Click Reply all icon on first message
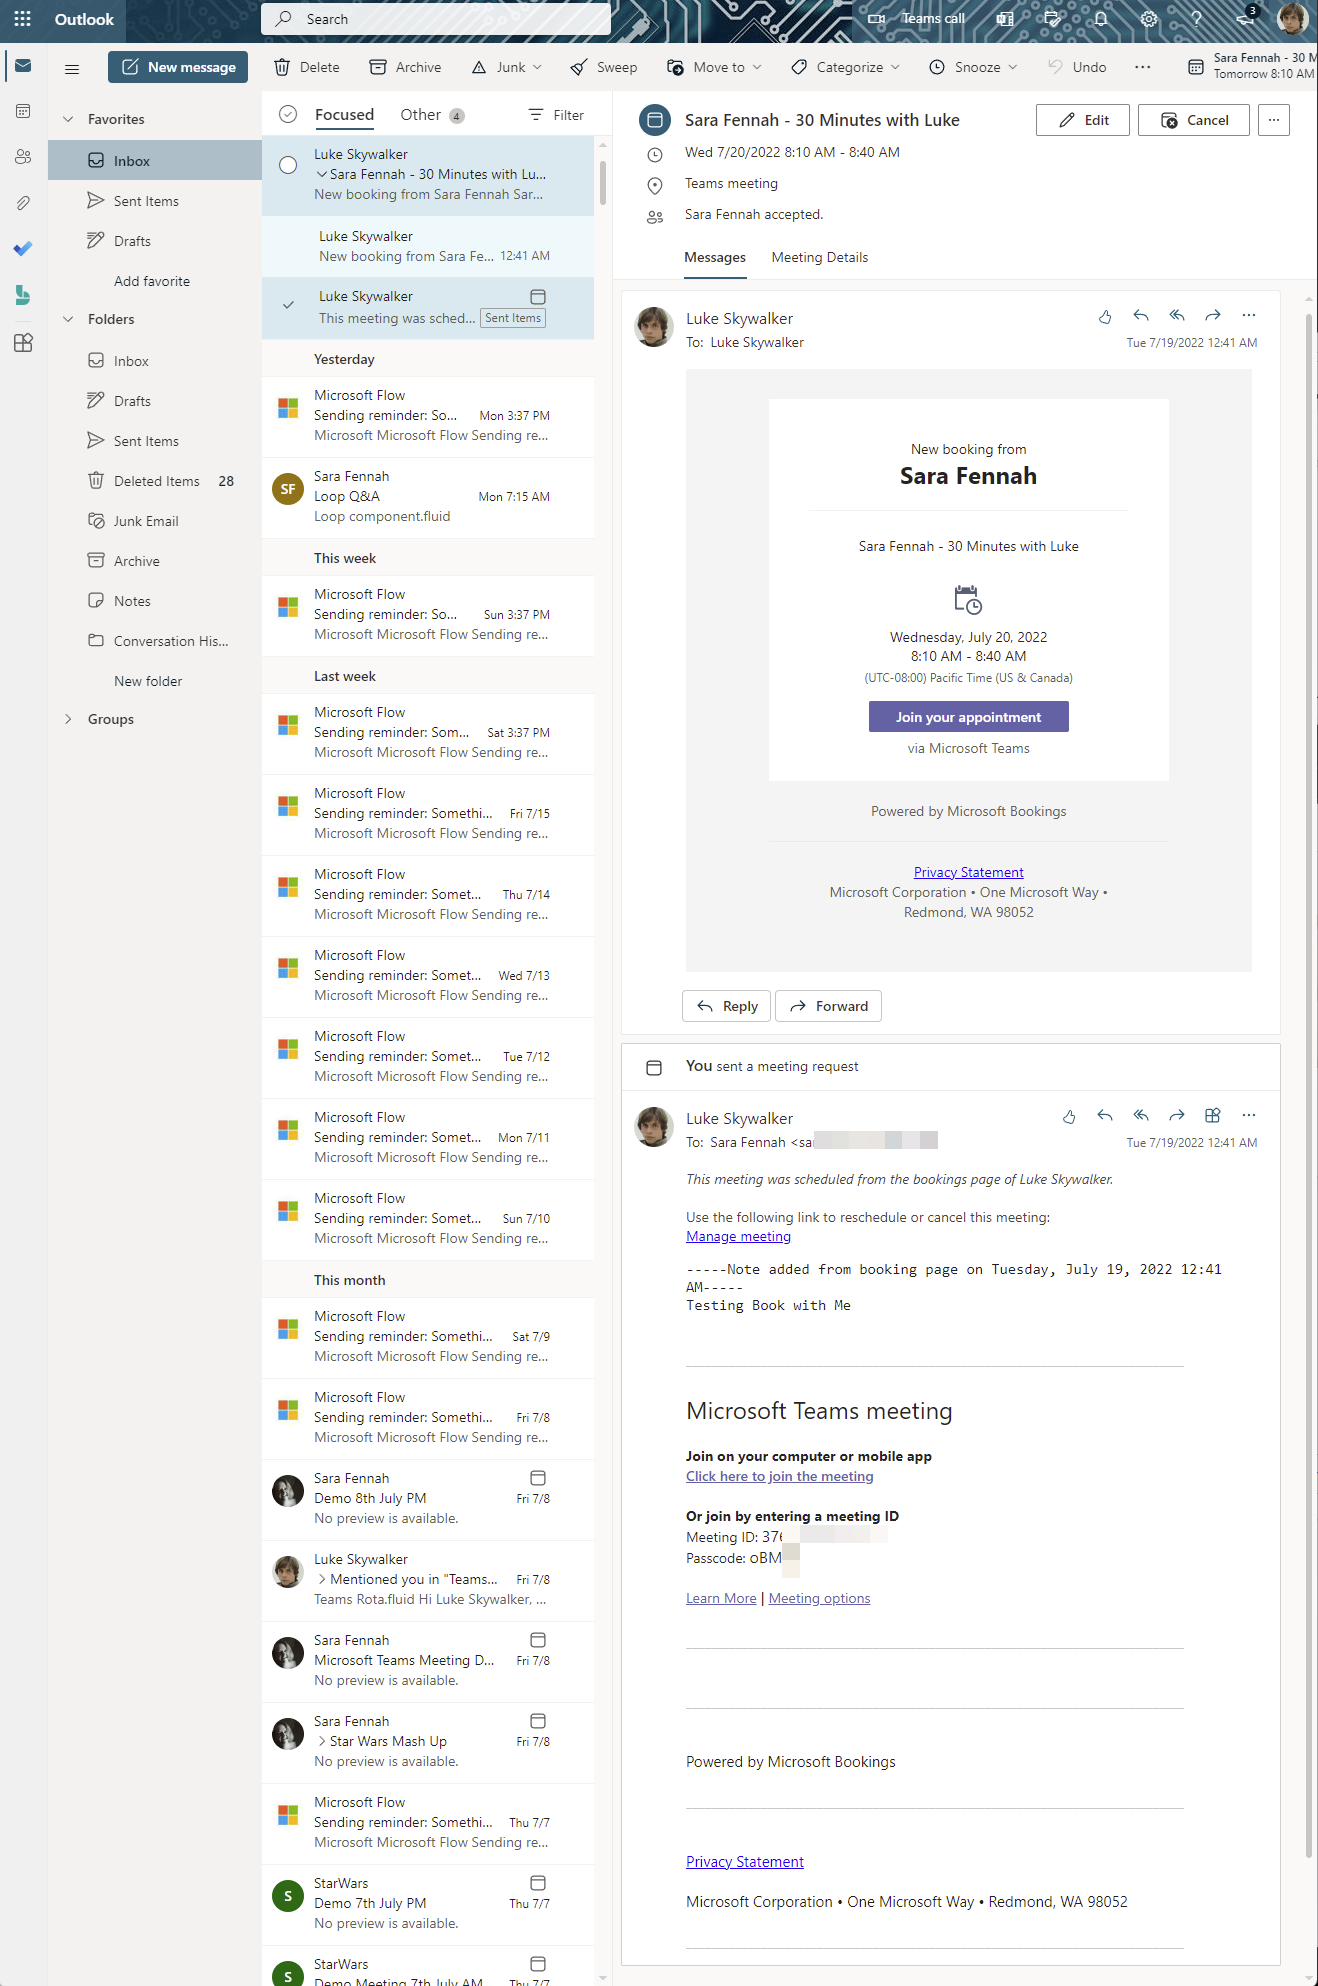The width and height of the screenshot is (1318, 1986). tap(1177, 316)
